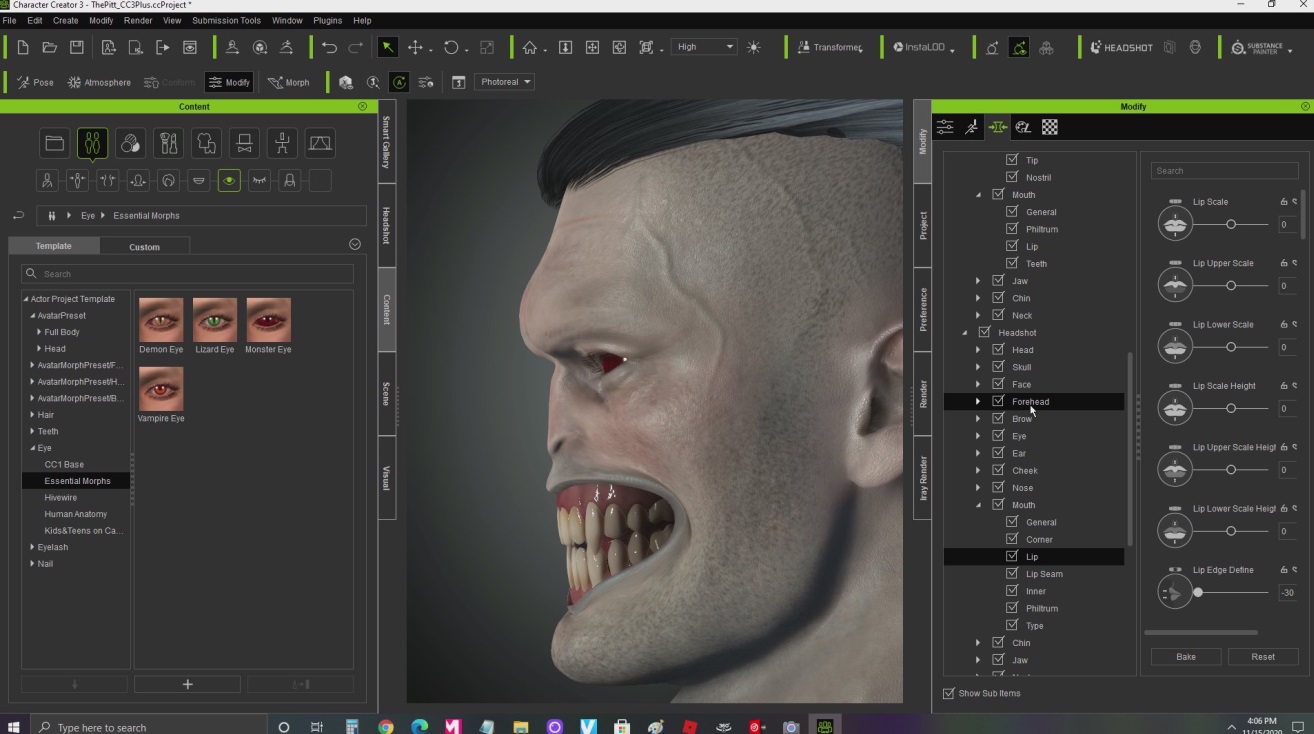Choose the Rotate transform tool
Screen dimensions: 1314x734
(x=451, y=47)
